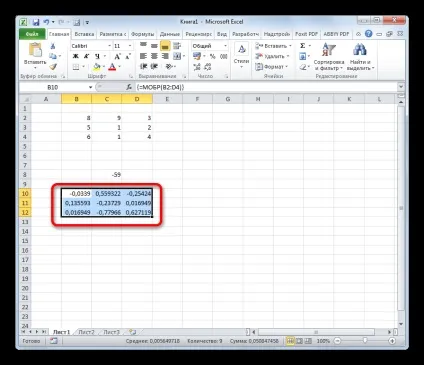The width and height of the screenshot is (424, 365).
Task: Click the zoom out minus button
Action: pos(337,341)
